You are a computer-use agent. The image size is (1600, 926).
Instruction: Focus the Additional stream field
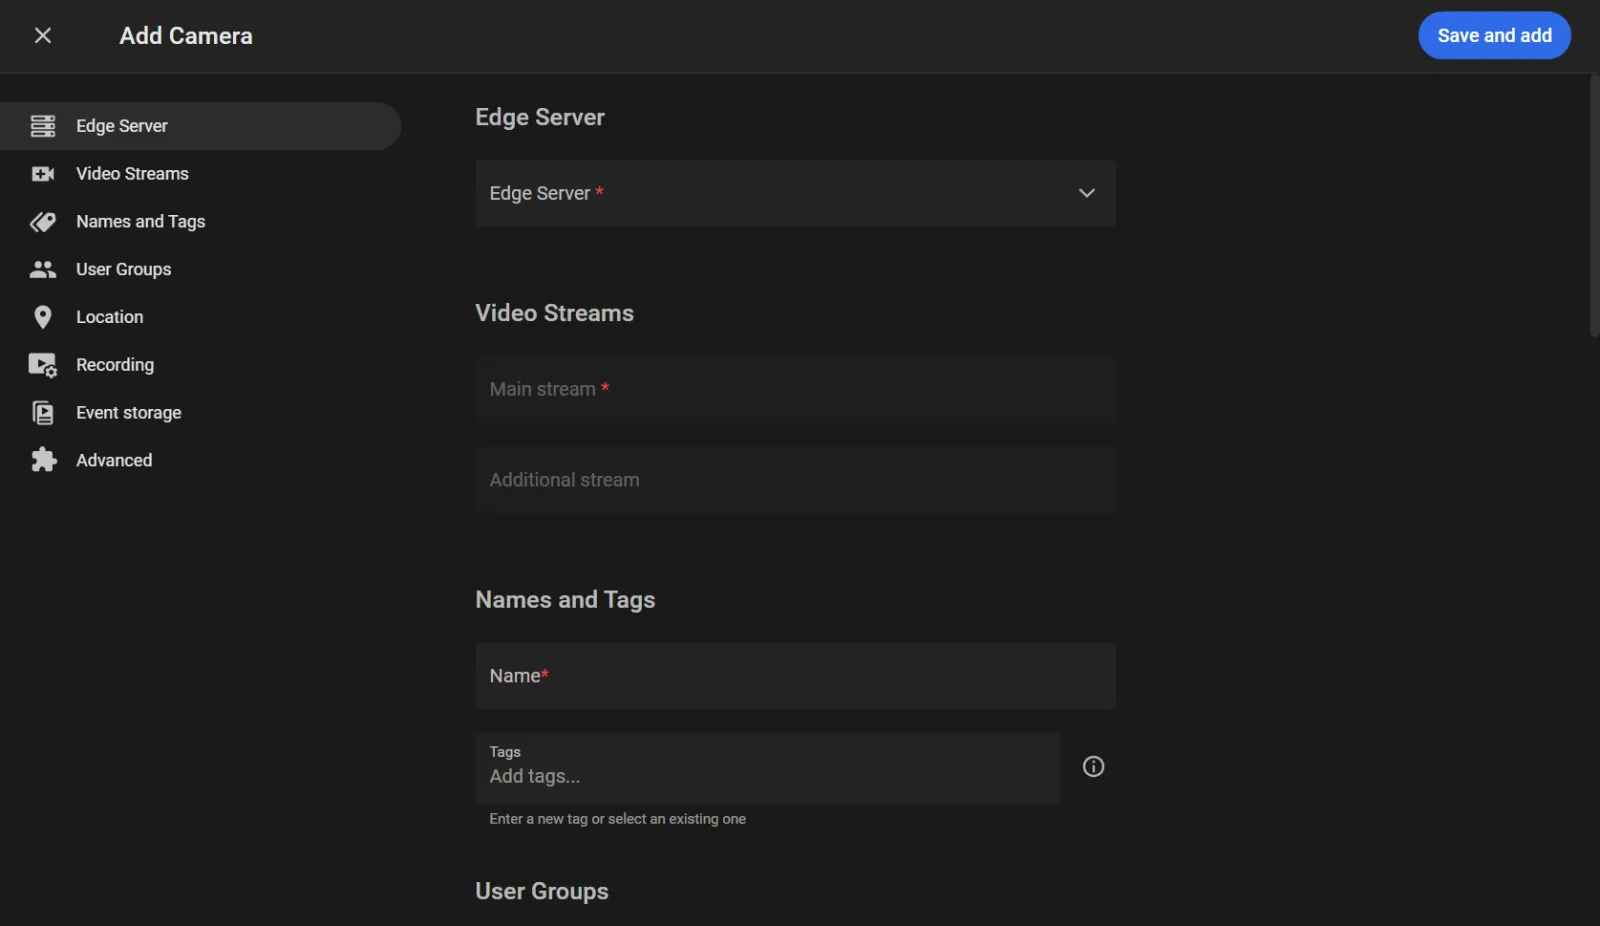click(x=795, y=480)
